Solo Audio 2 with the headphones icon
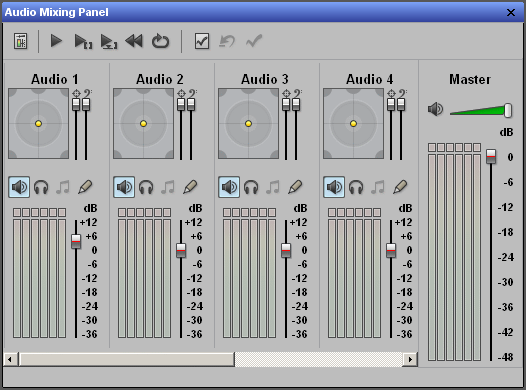 click(x=146, y=187)
